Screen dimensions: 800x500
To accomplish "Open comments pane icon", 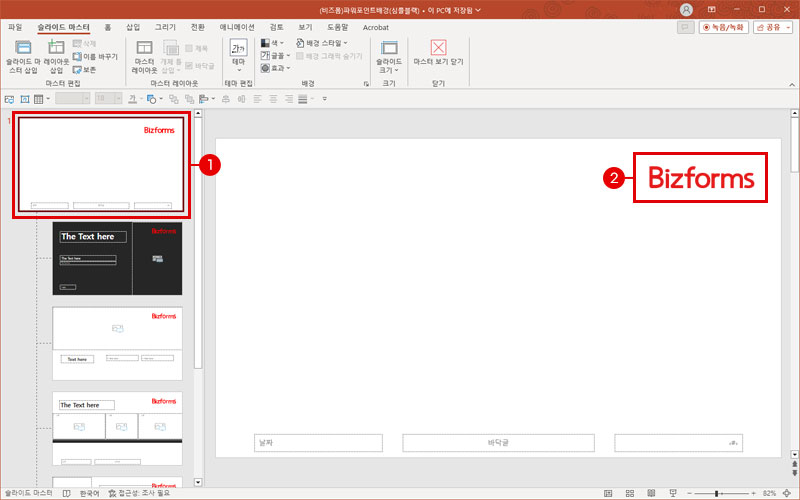I will pos(685,27).
